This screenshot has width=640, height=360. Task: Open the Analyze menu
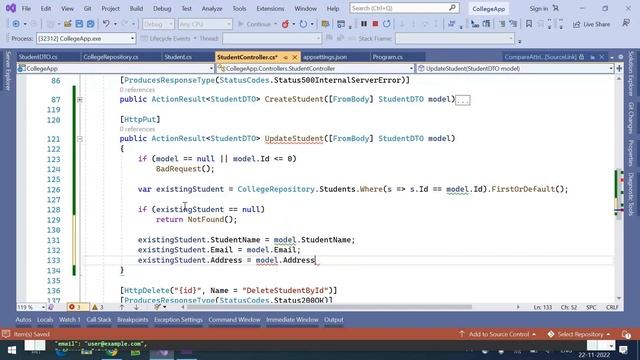212,8
